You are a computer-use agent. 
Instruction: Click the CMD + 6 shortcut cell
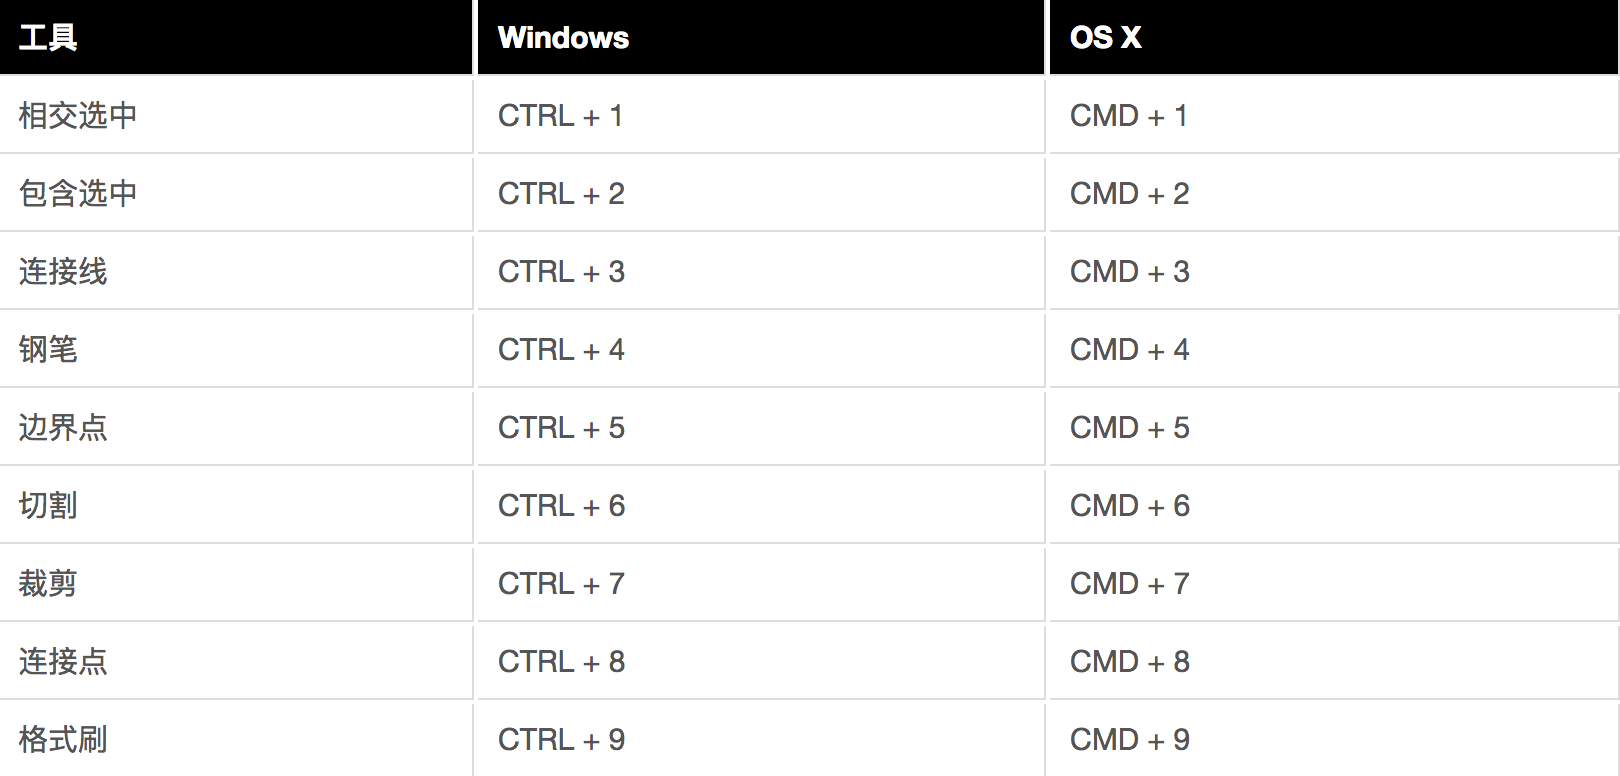(1332, 506)
